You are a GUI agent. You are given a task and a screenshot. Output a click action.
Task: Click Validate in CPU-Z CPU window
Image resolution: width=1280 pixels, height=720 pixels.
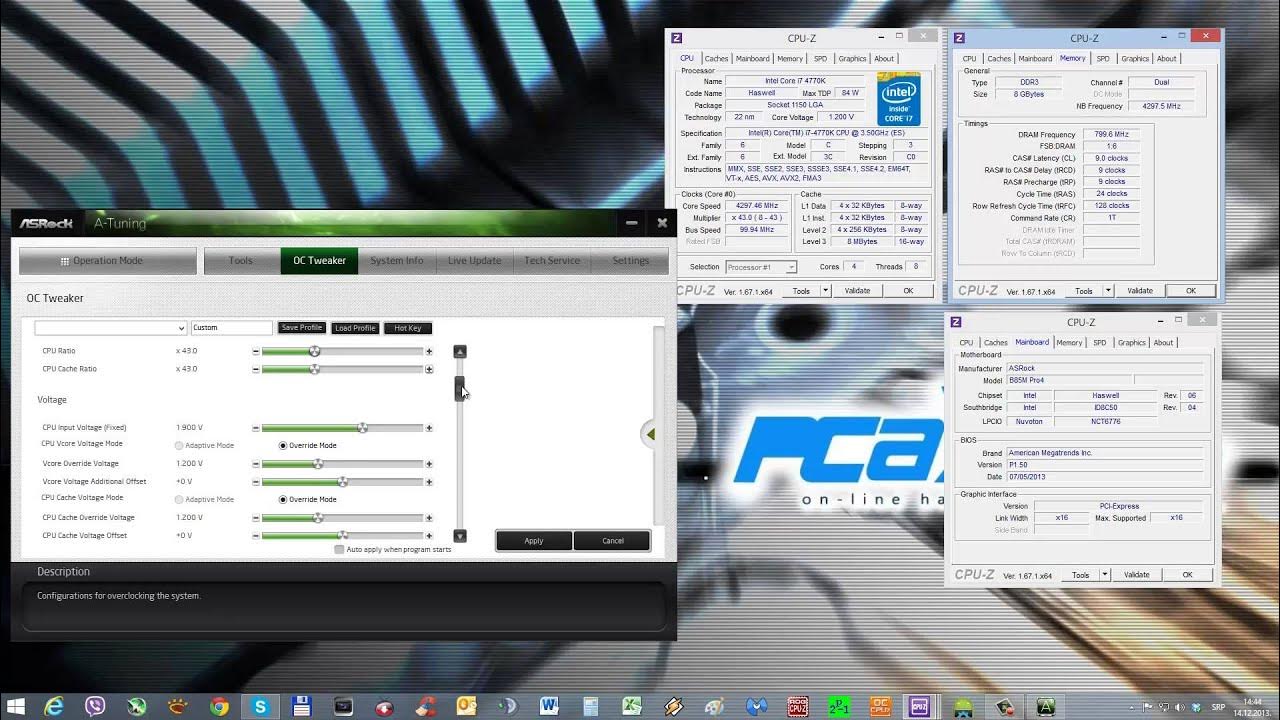[858, 291]
